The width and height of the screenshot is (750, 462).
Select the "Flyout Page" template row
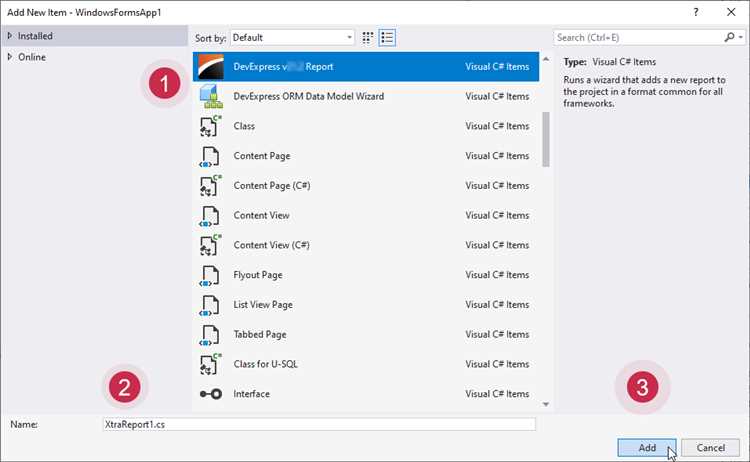pos(366,275)
